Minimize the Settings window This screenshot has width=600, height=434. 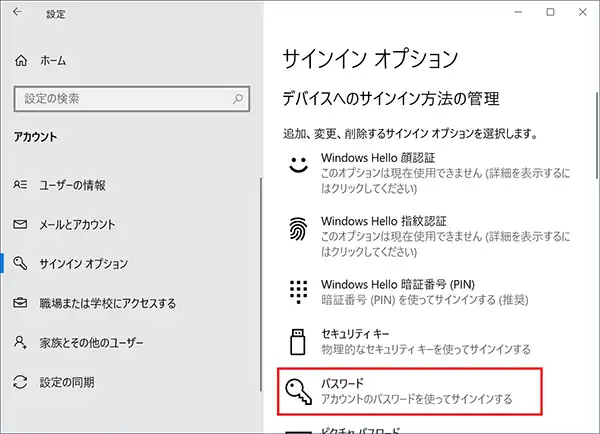tap(518, 12)
